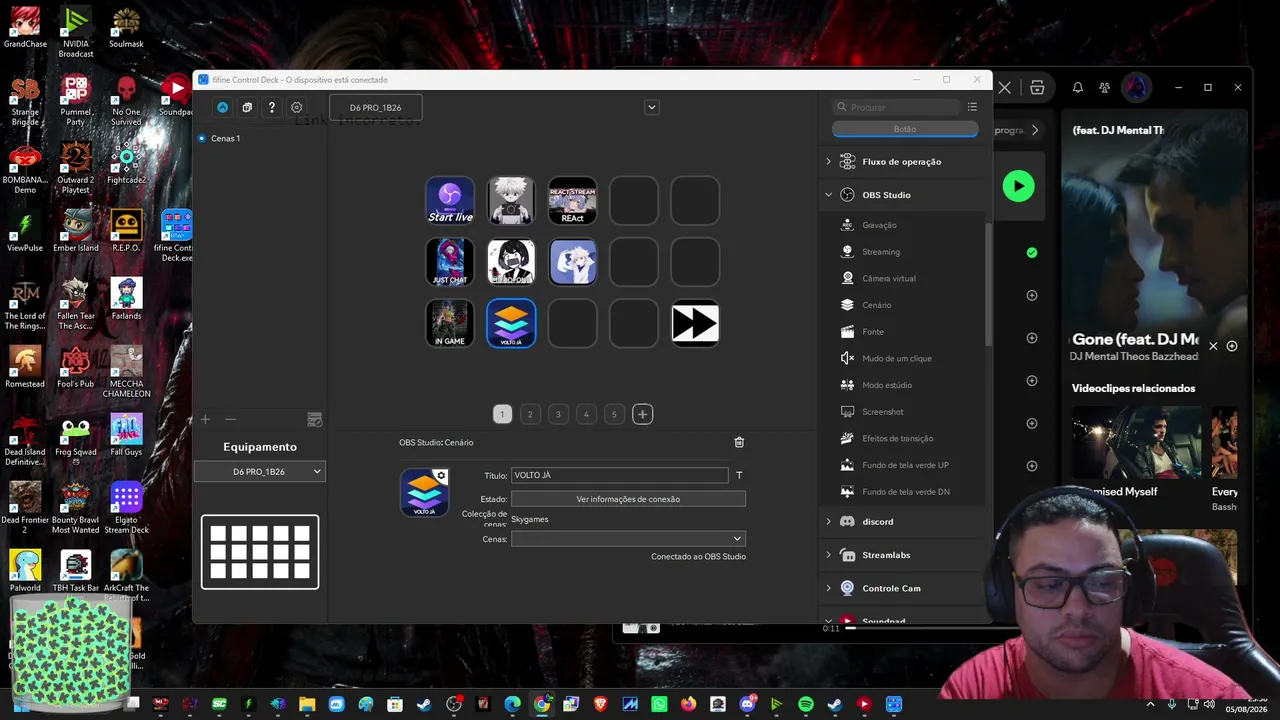Click the green play button in Spotify
The width and height of the screenshot is (1280, 720).
pos(1018,186)
